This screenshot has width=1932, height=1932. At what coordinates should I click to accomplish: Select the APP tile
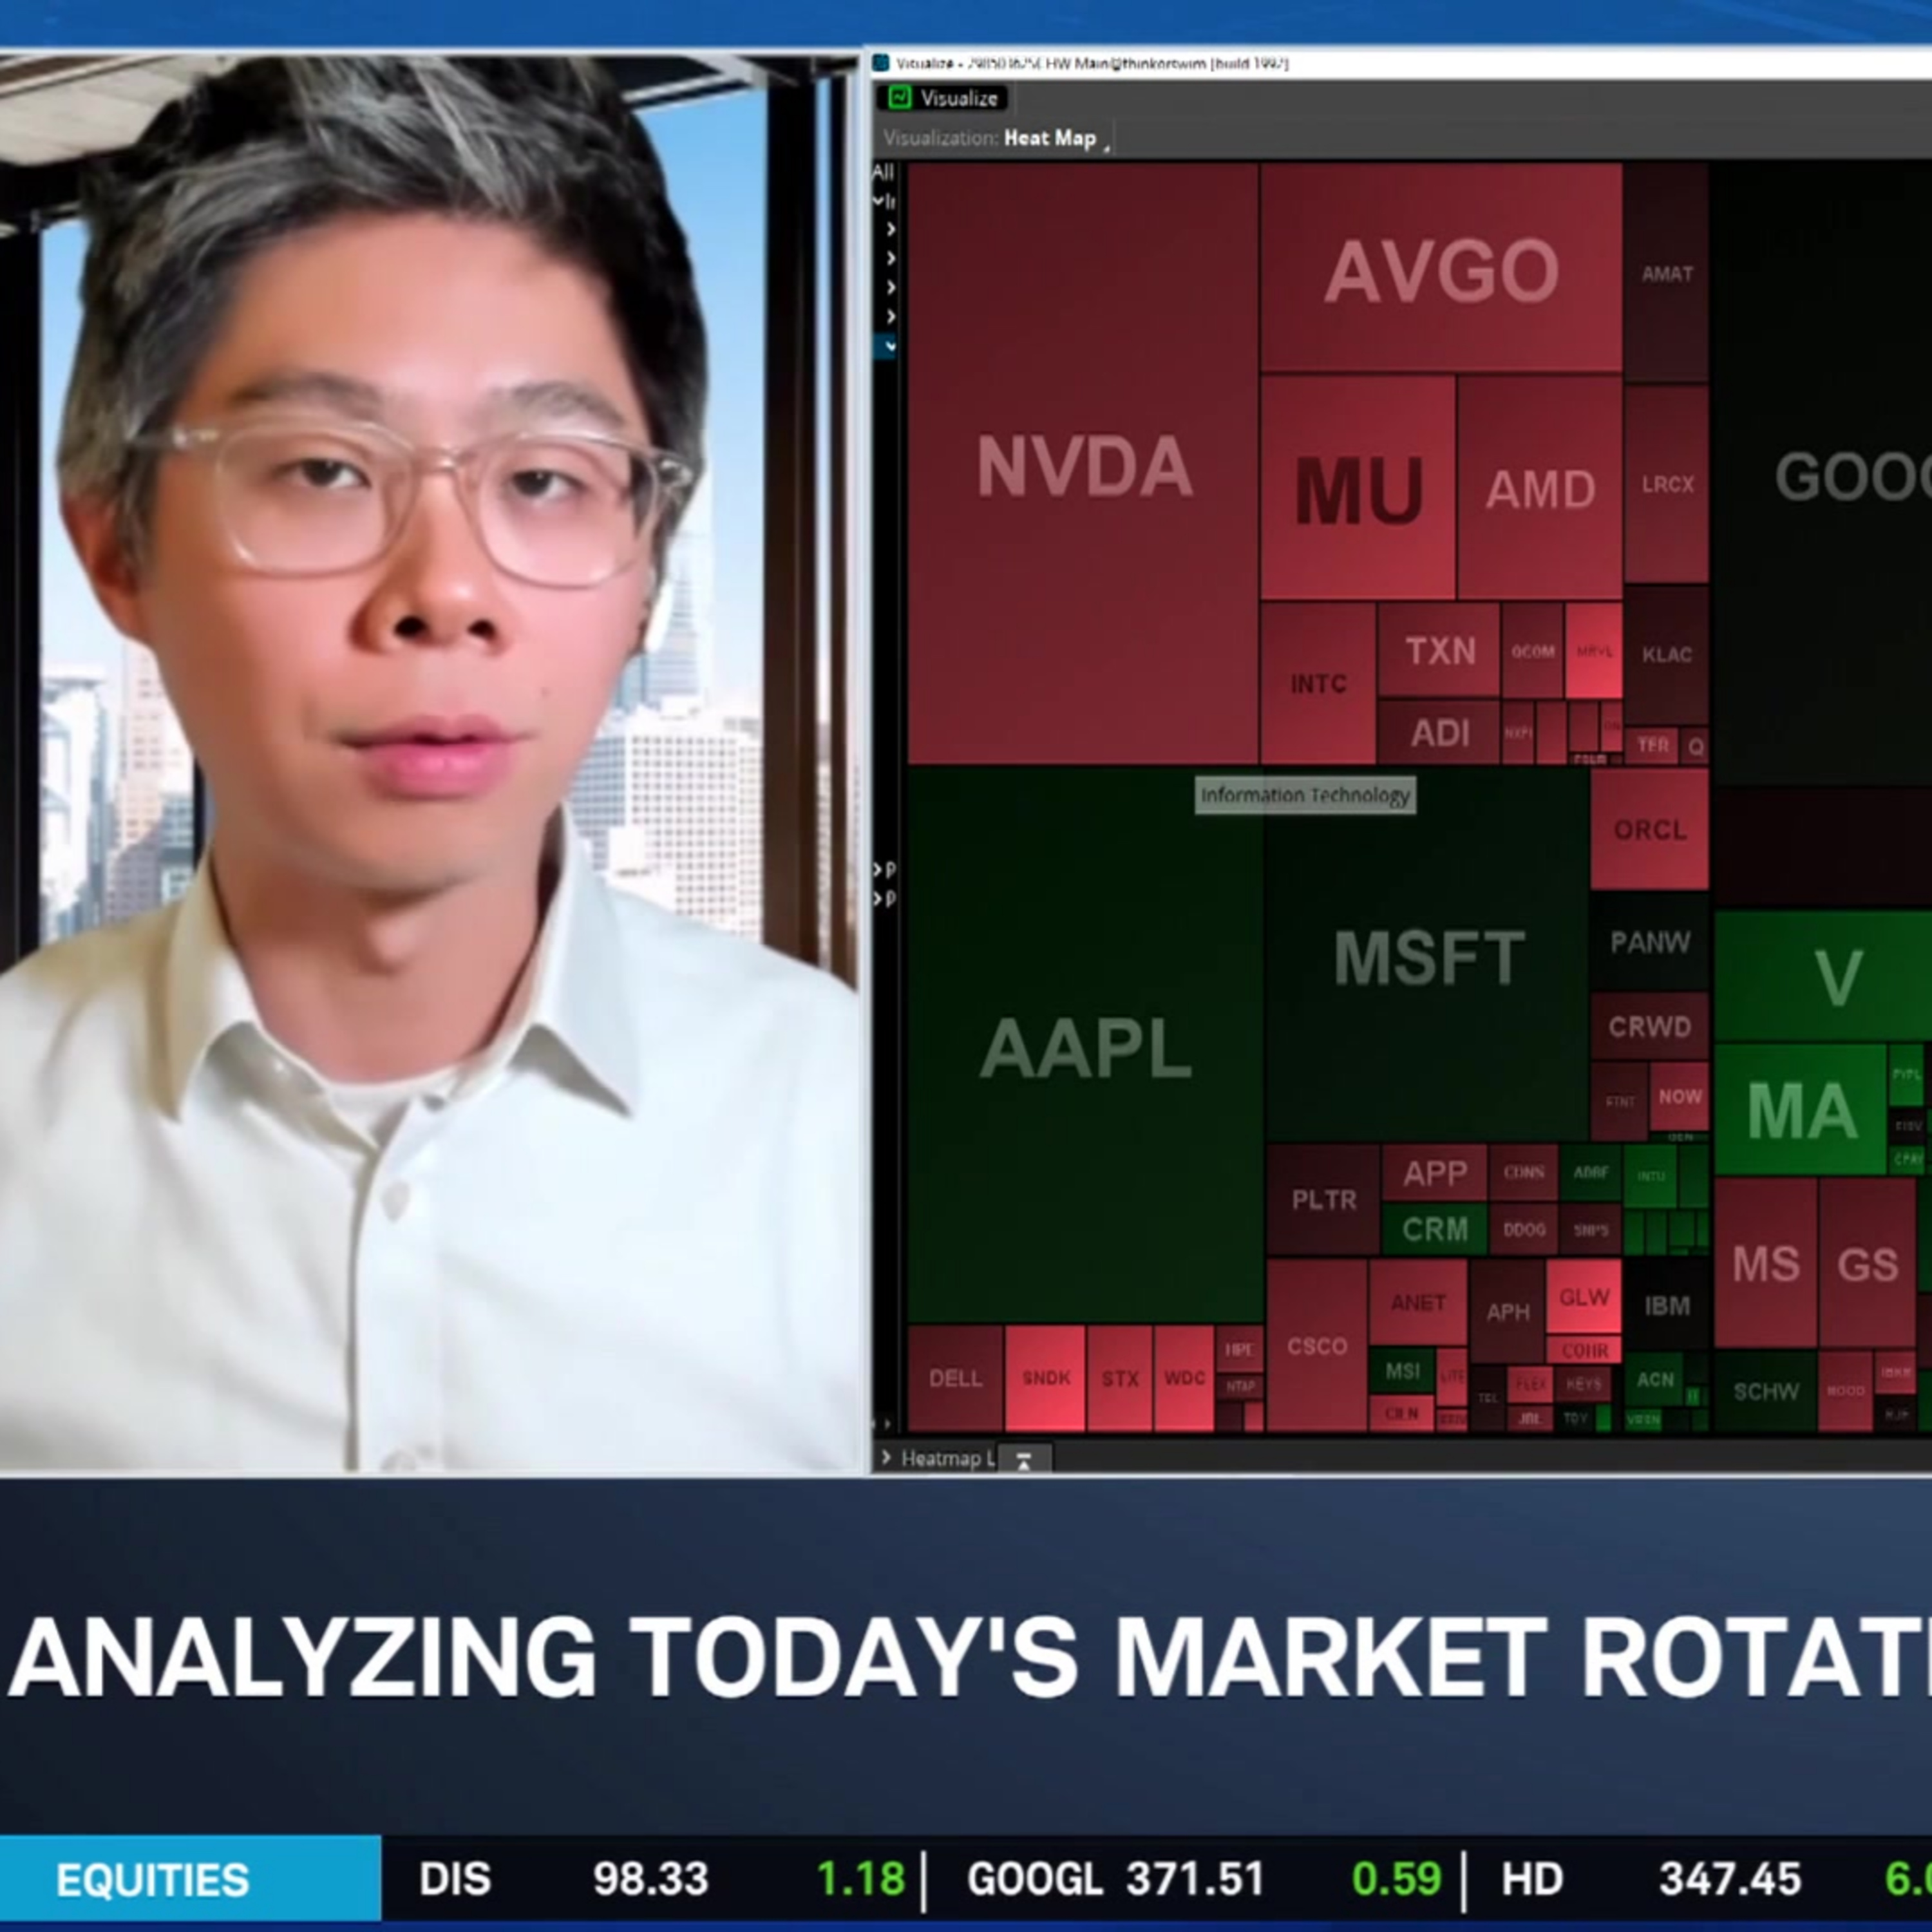click(1434, 1173)
